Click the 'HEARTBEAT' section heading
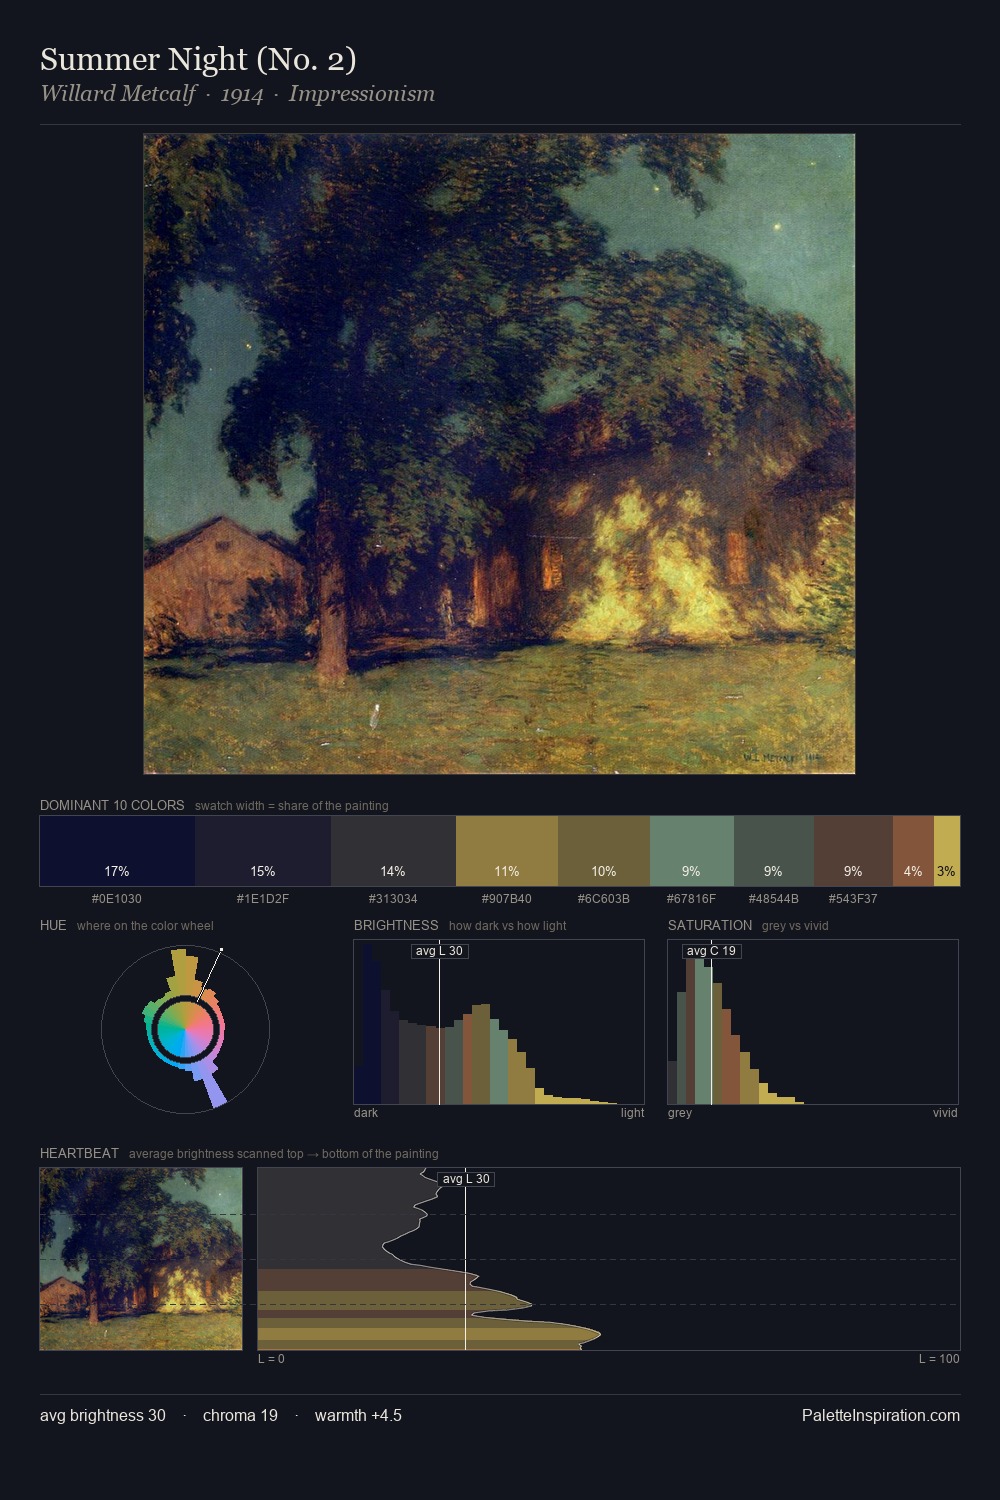 click(x=79, y=1153)
